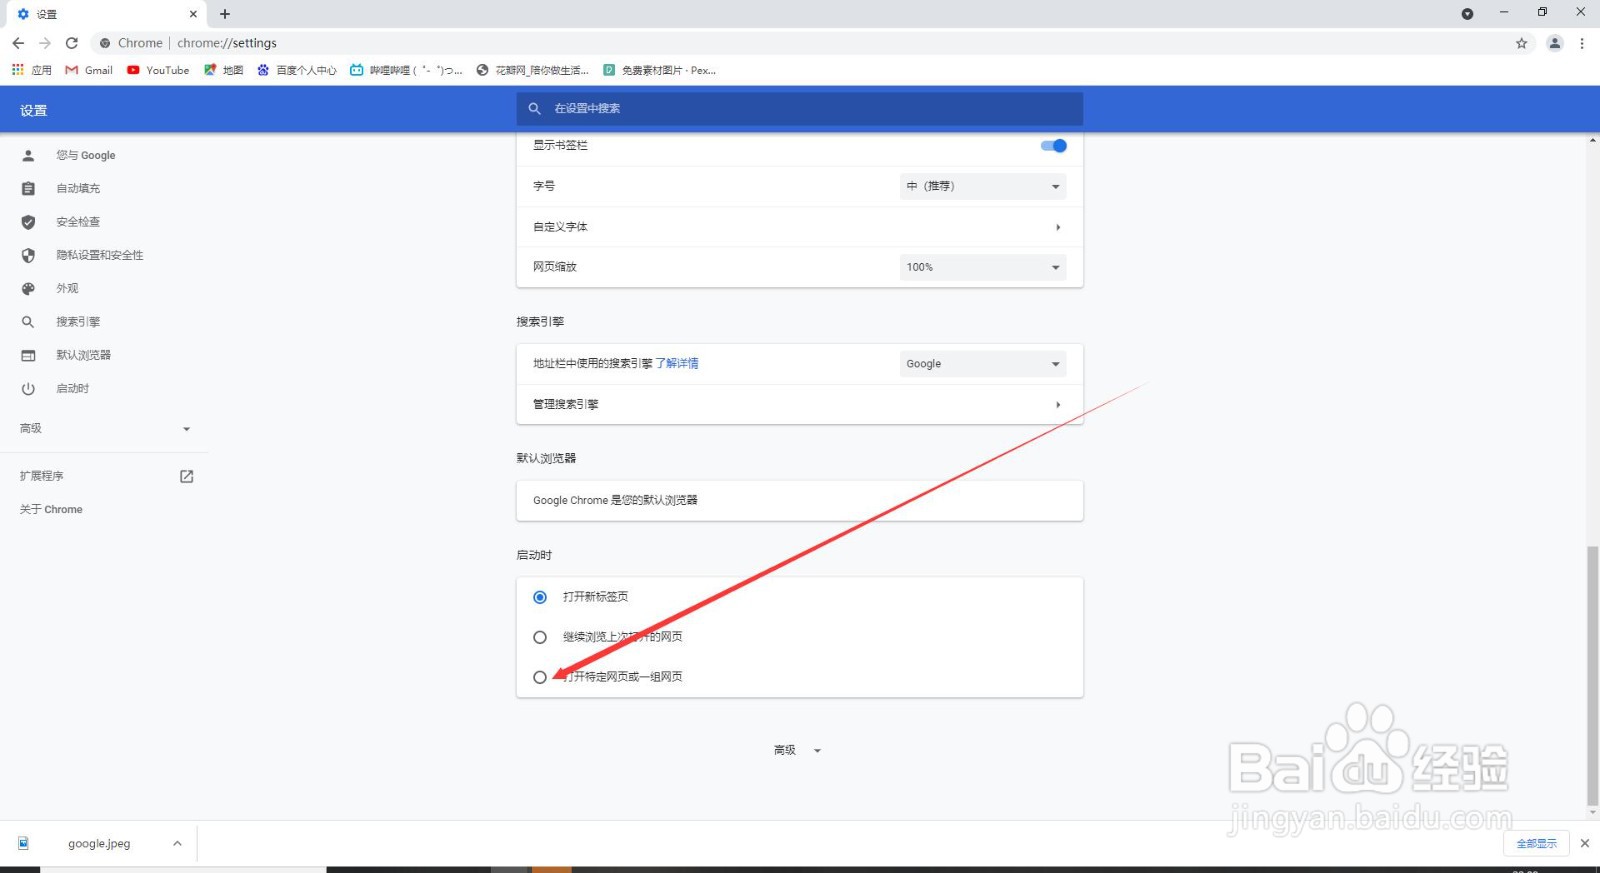1600x873 pixels.
Task: Open the 字号 font size dropdown
Action: [983, 186]
